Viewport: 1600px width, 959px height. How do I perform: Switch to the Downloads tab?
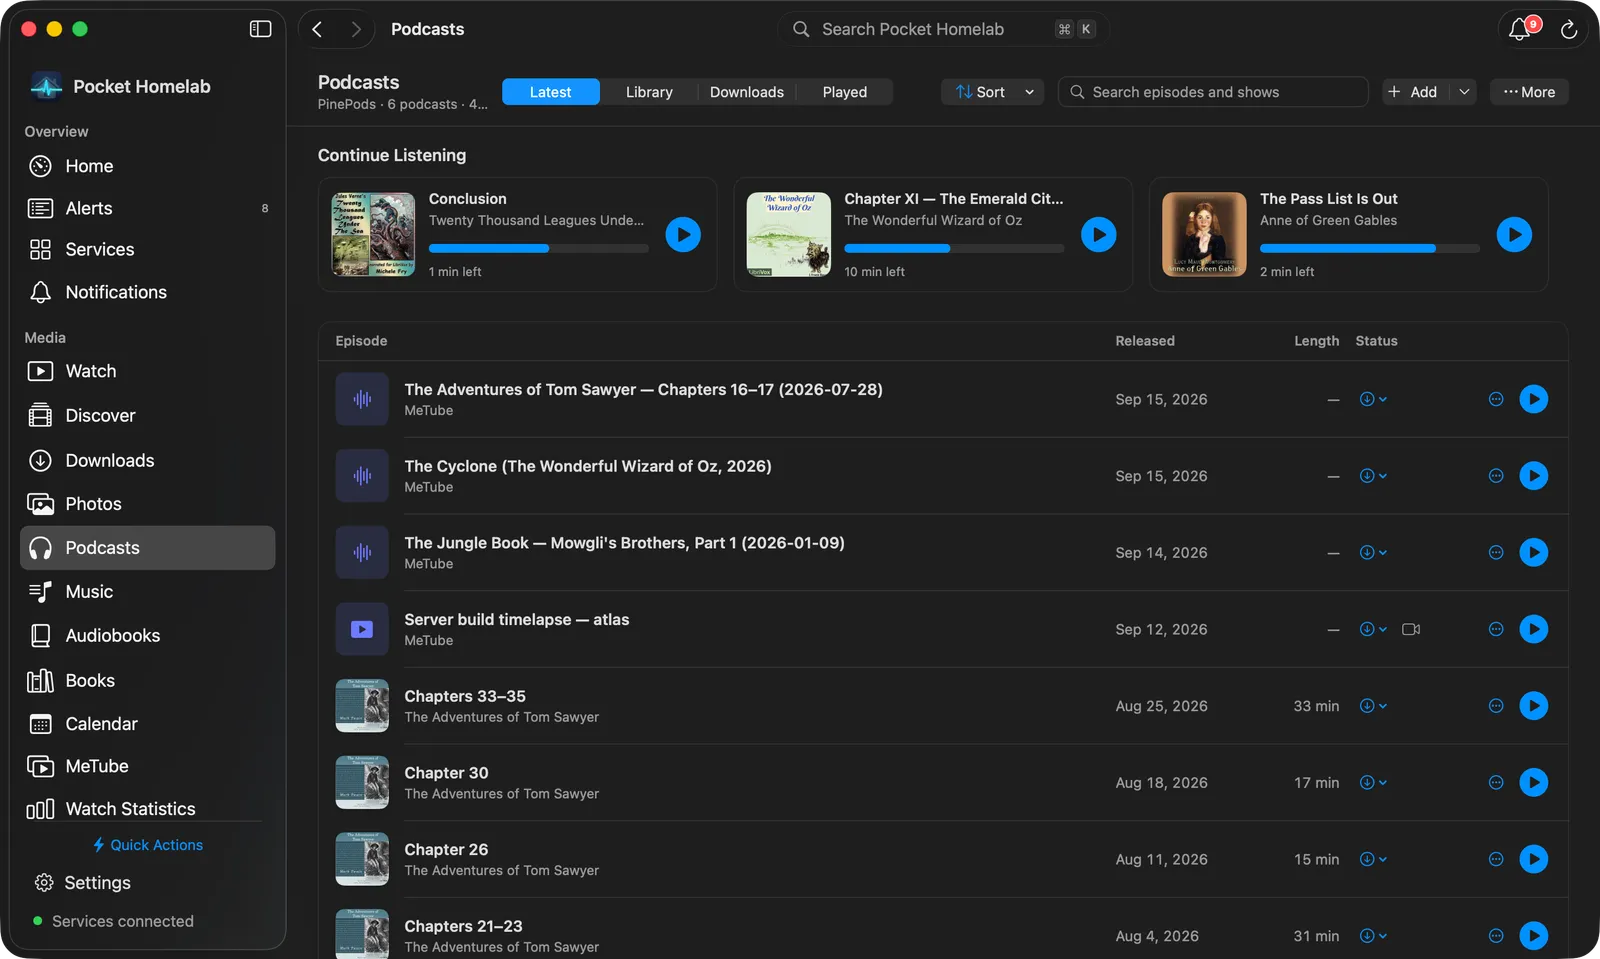[x=747, y=92]
